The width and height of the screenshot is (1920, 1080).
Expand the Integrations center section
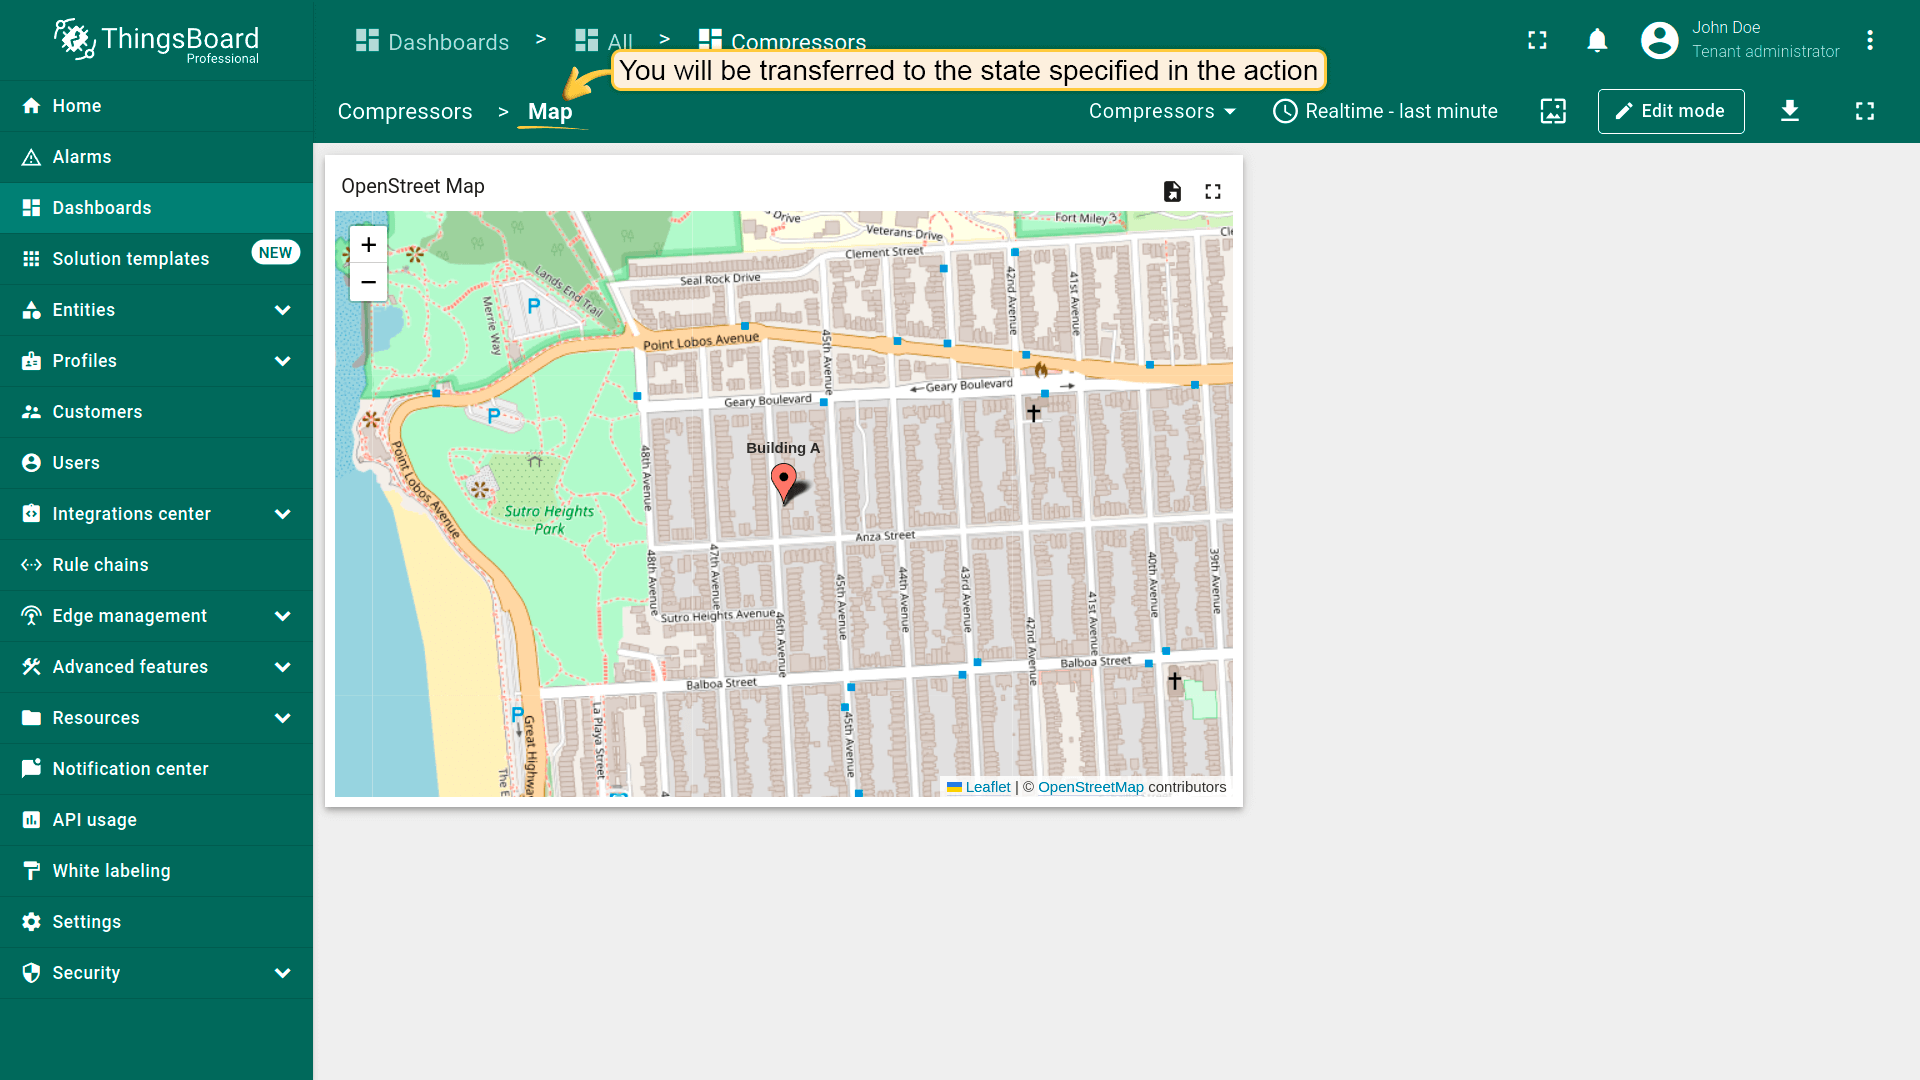tap(282, 514)
